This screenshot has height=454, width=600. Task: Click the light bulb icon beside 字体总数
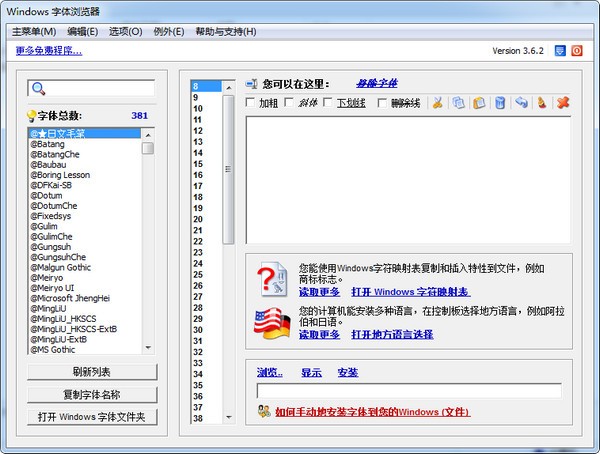tap(31, 116)
